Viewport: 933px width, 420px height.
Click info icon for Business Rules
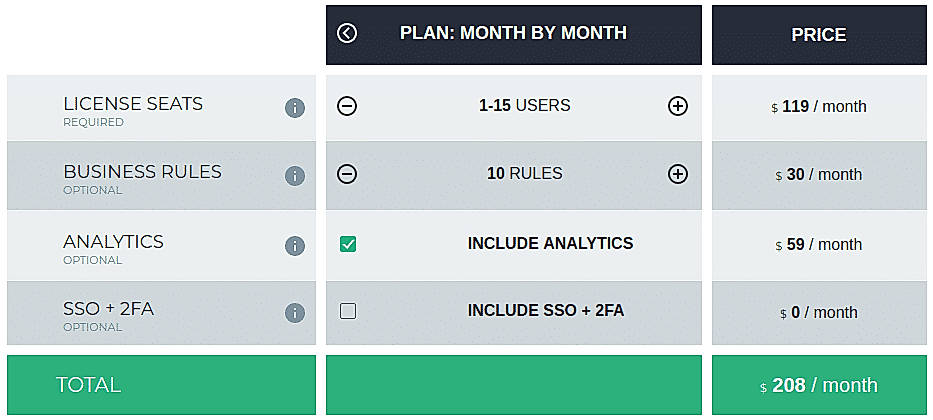[295, 176]
